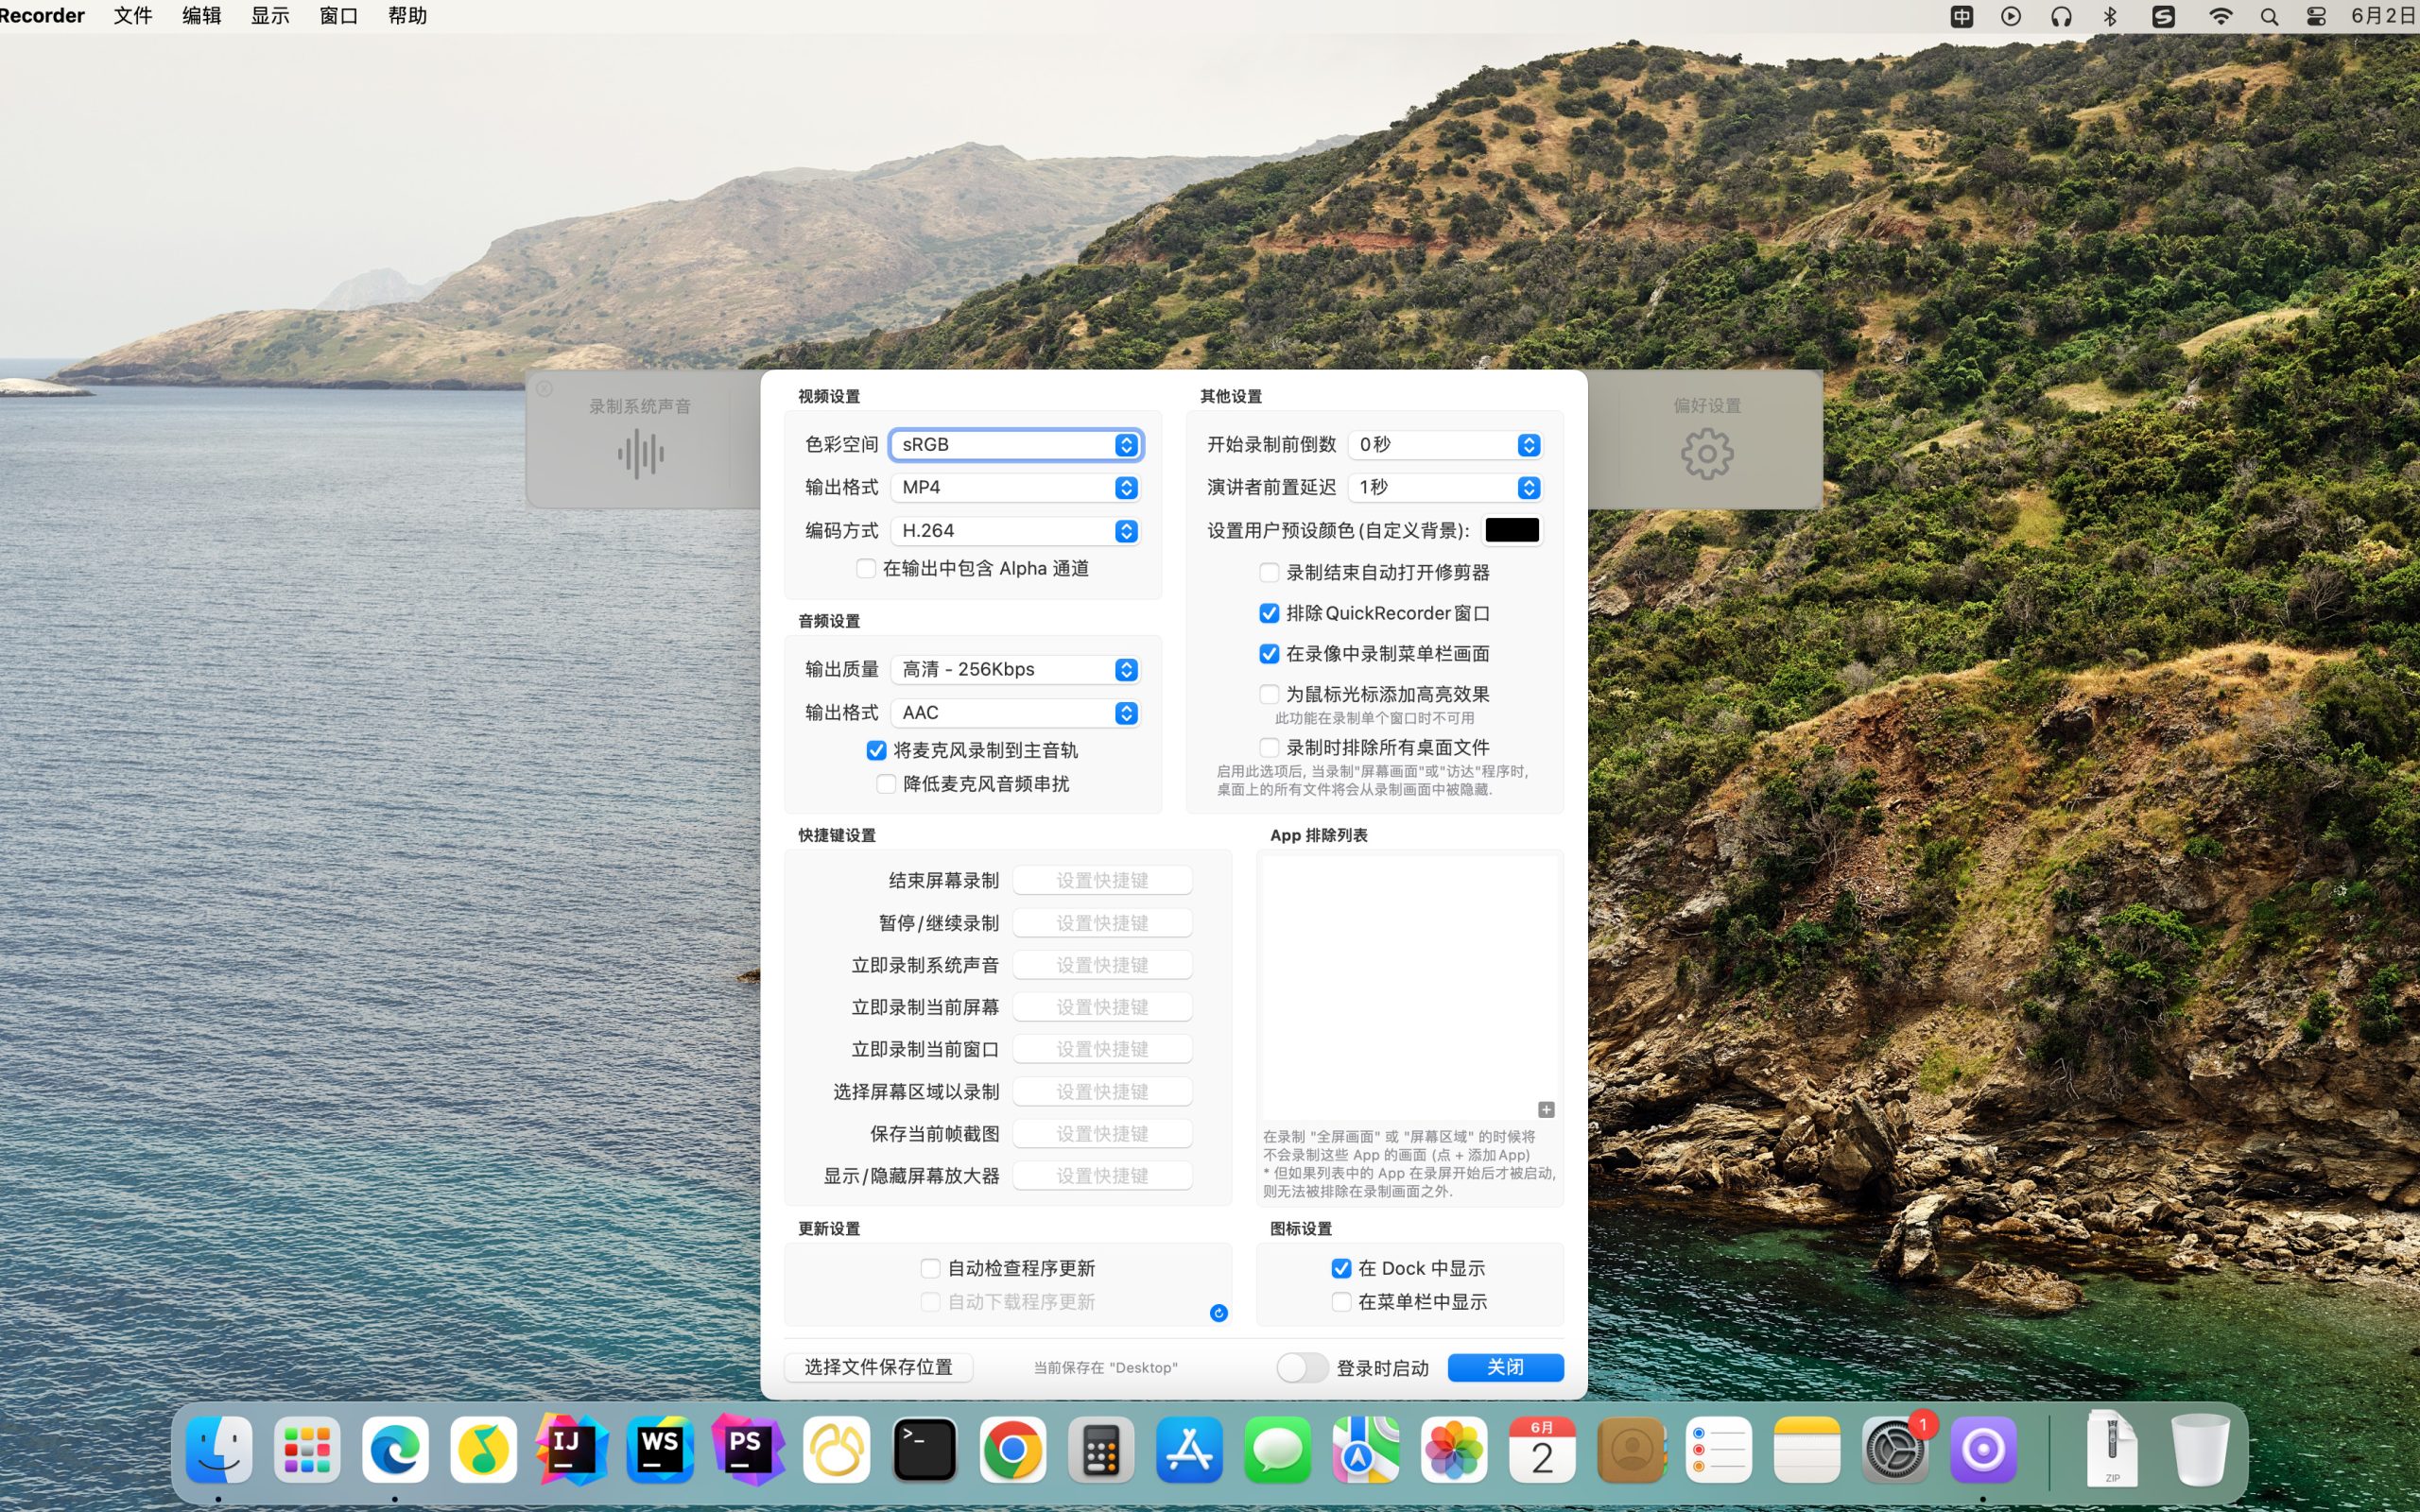Viewport: 2420px width, 1512px height.
Task: Launch IntelliJ IDEA from the Dock
Action: (x=572, y=1448)
